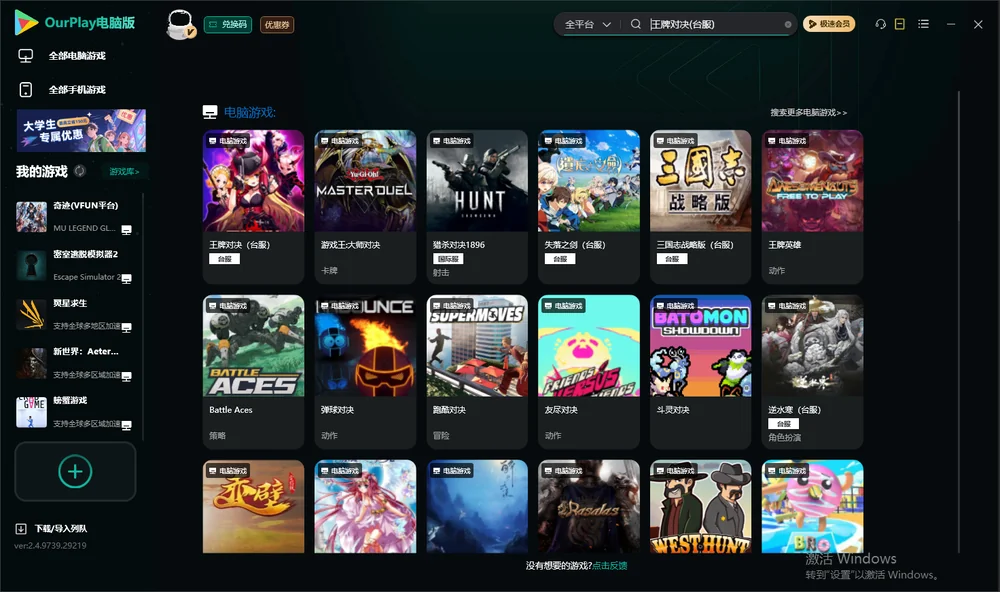Open 密室逃脱模拟器2 icon in sidebar
Viewport: 1000px width, 592px height.
click(31, 266)
